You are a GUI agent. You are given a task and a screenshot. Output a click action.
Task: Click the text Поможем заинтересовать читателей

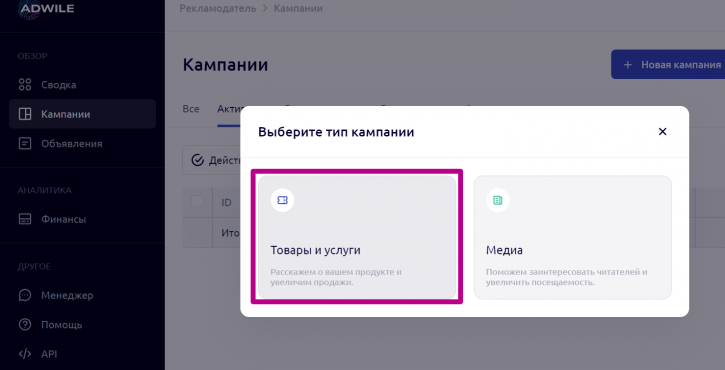[x=566, y=272]
